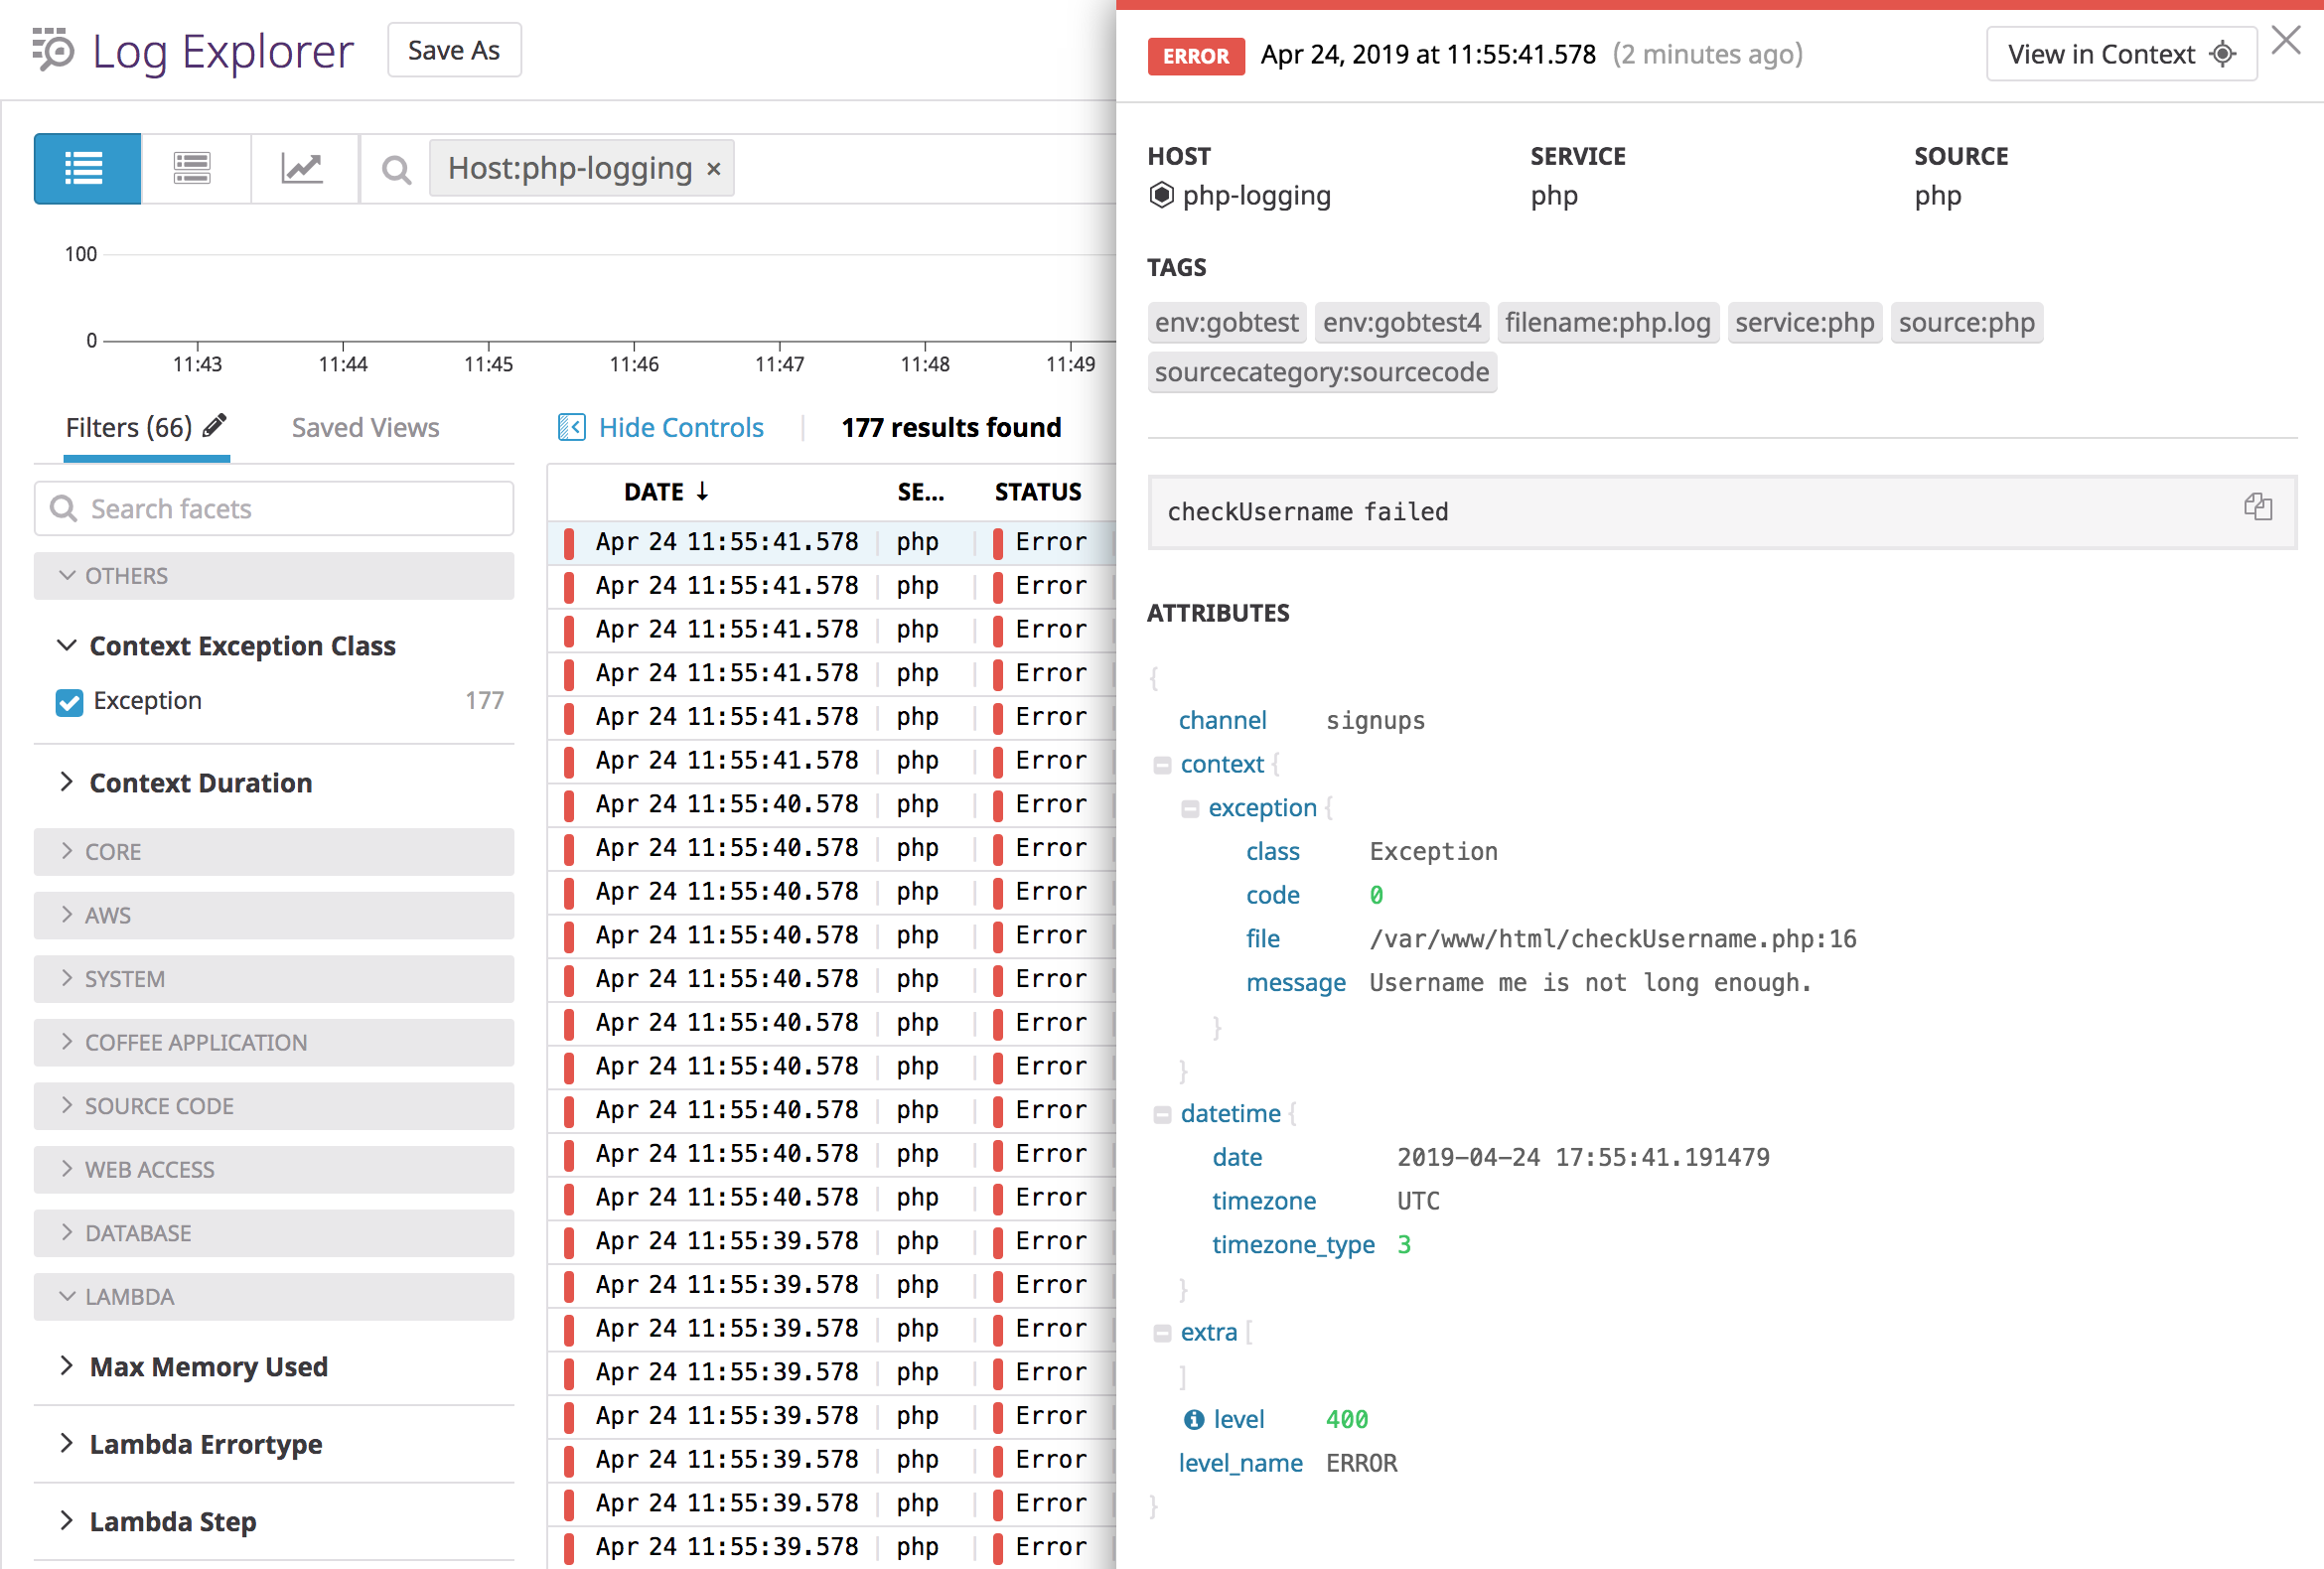Collapse the exception node in attributes
The width and height of the screenshot is (2324, 1569).
click(1191, 808)
